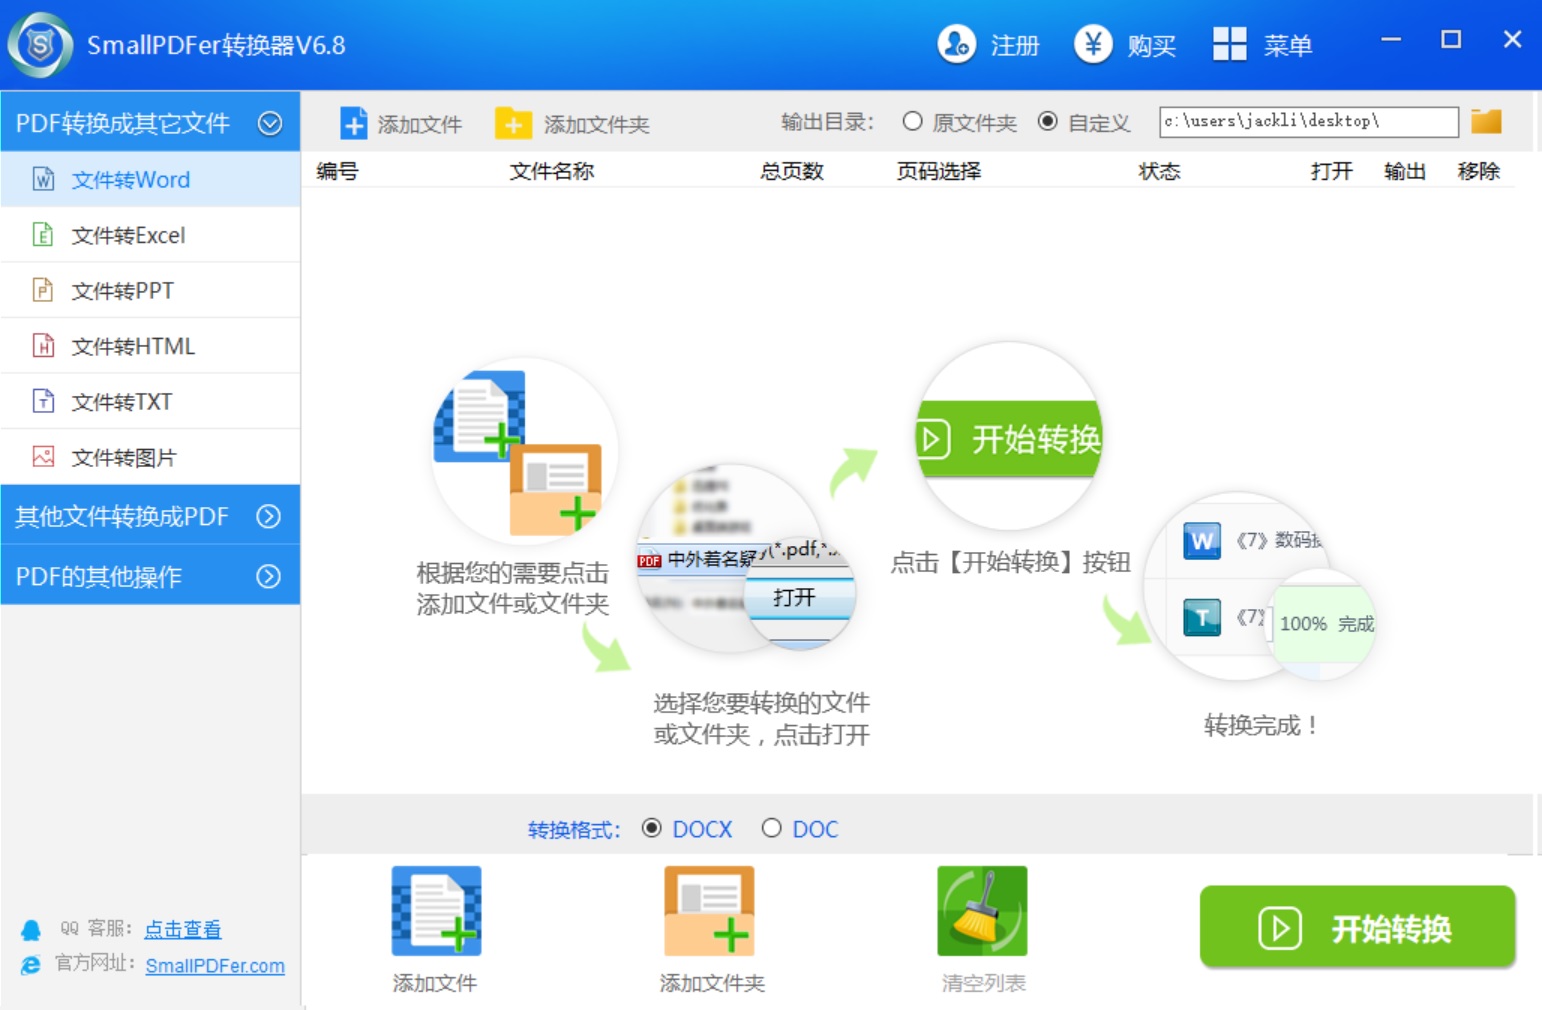Choose DOCX conversion format
Image resolution: width=1542 pixels, height=1010 pixels.
pos(652,828)
